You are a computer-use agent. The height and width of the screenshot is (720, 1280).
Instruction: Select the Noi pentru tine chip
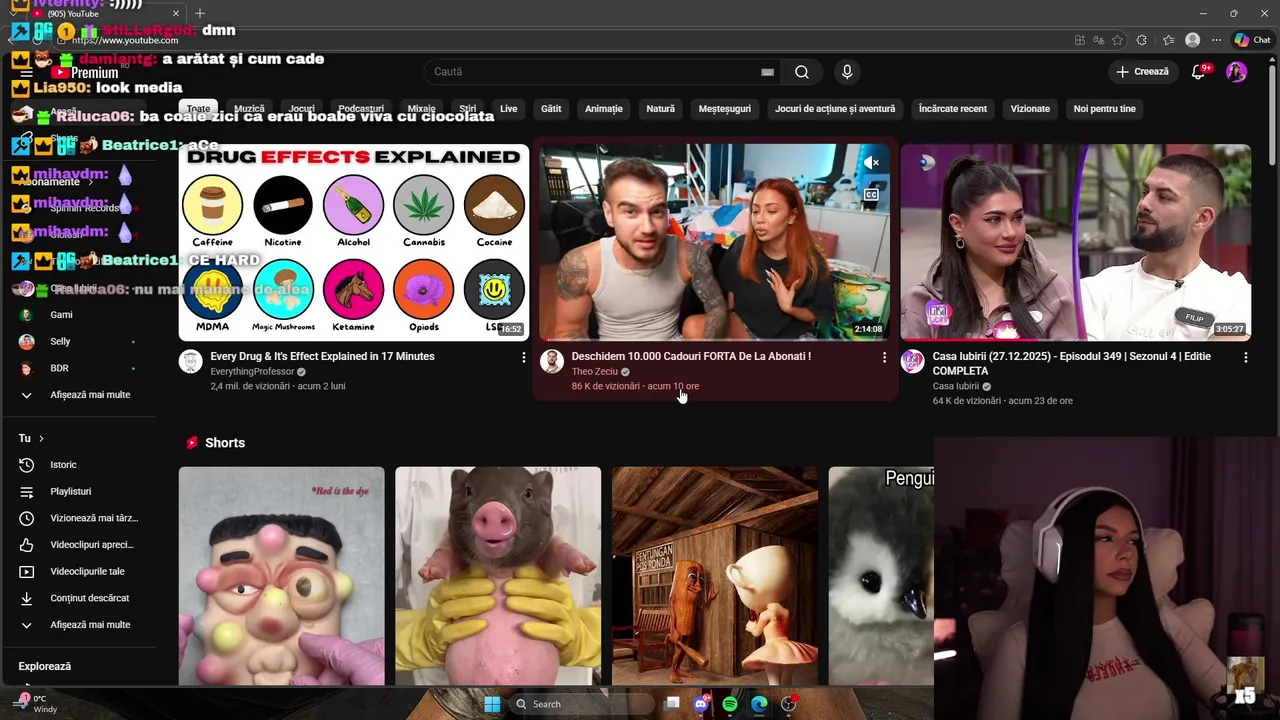[1105, 108]
